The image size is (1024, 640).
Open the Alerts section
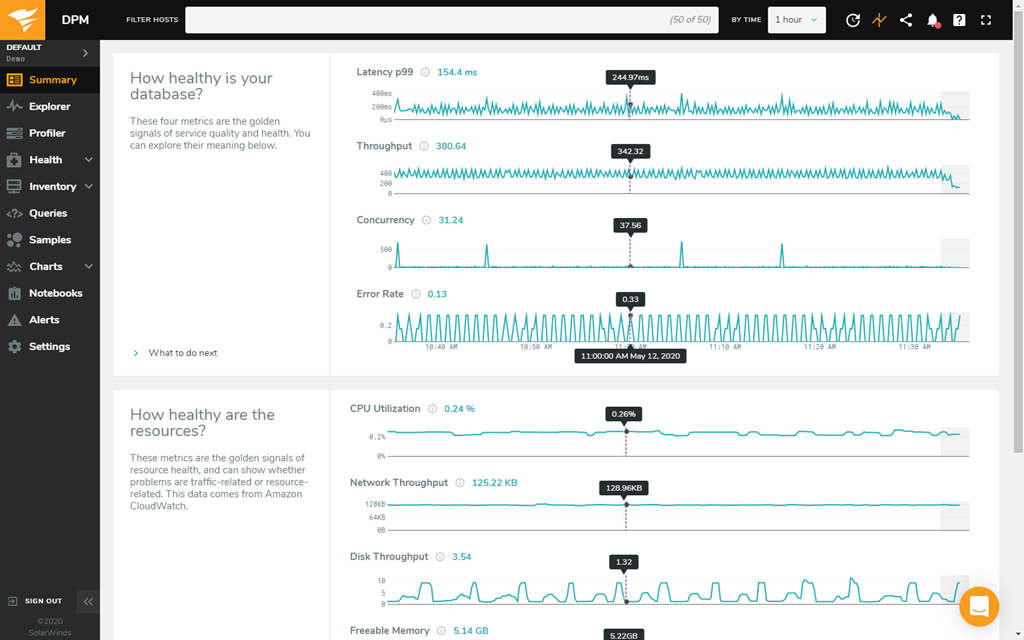44,320
